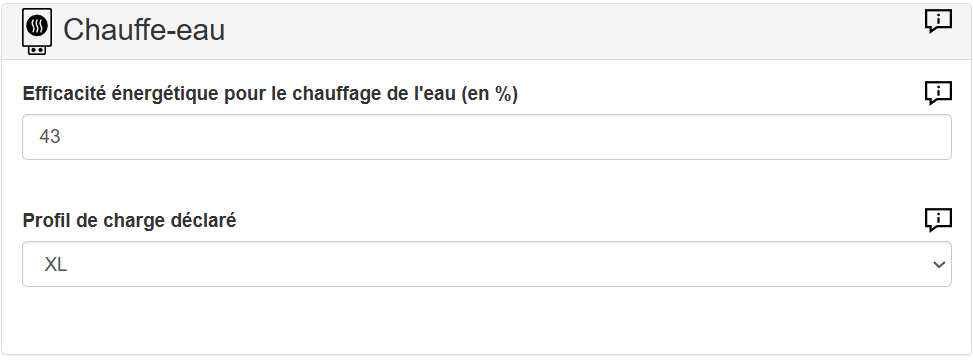
Task: Click the info speech-bubble icon above the 43 field
Action: [x=938, y=93]
